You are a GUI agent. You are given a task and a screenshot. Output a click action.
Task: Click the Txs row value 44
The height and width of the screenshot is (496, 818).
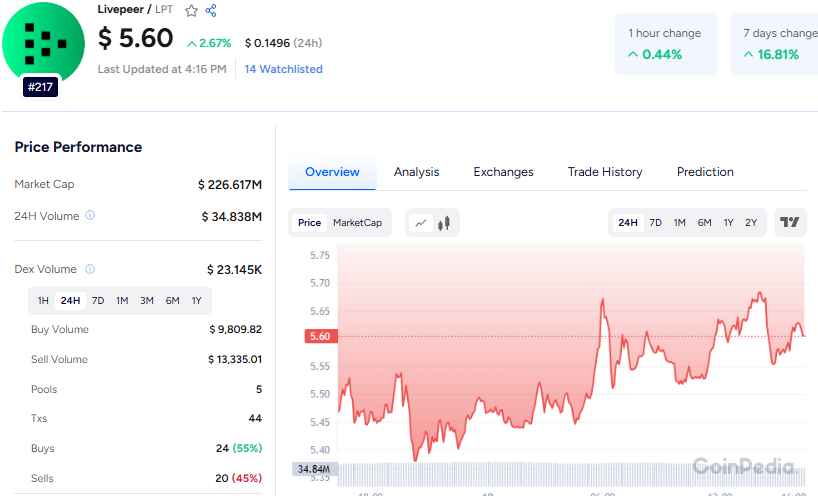pyautogui.click(x=255, y=418)
